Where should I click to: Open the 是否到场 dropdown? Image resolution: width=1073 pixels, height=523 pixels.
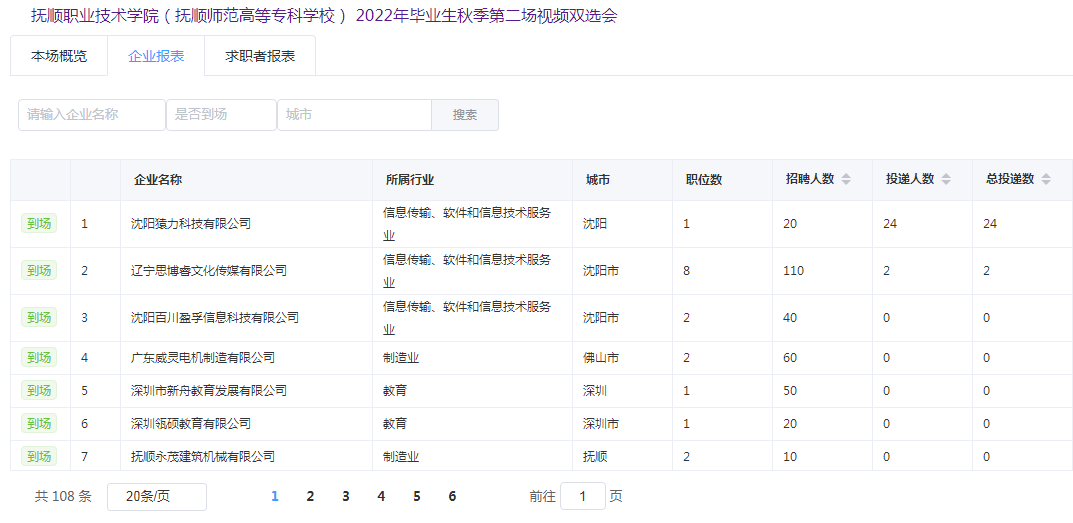221,115
